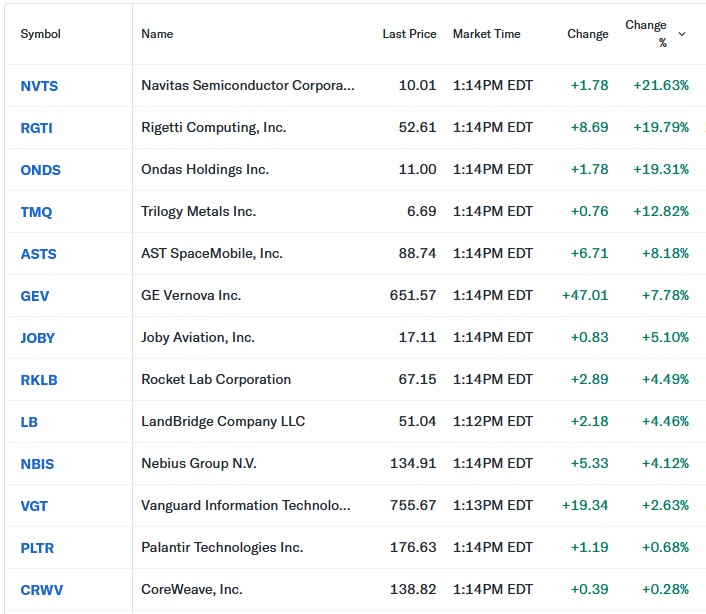Select the RKLB ticker link
This screenshot has width=706, height=614.
(x=38, y=380)
